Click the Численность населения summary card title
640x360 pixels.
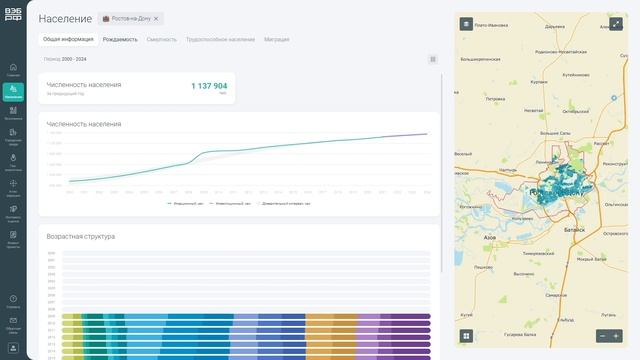84,84
